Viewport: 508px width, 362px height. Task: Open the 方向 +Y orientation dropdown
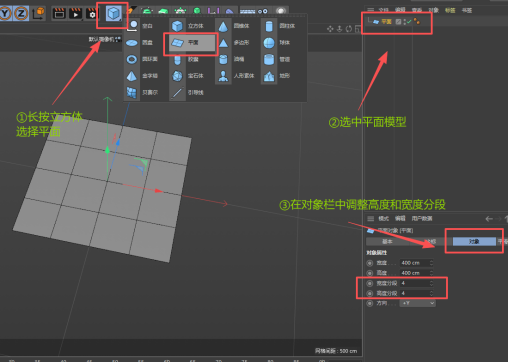[x=418, y=303]
